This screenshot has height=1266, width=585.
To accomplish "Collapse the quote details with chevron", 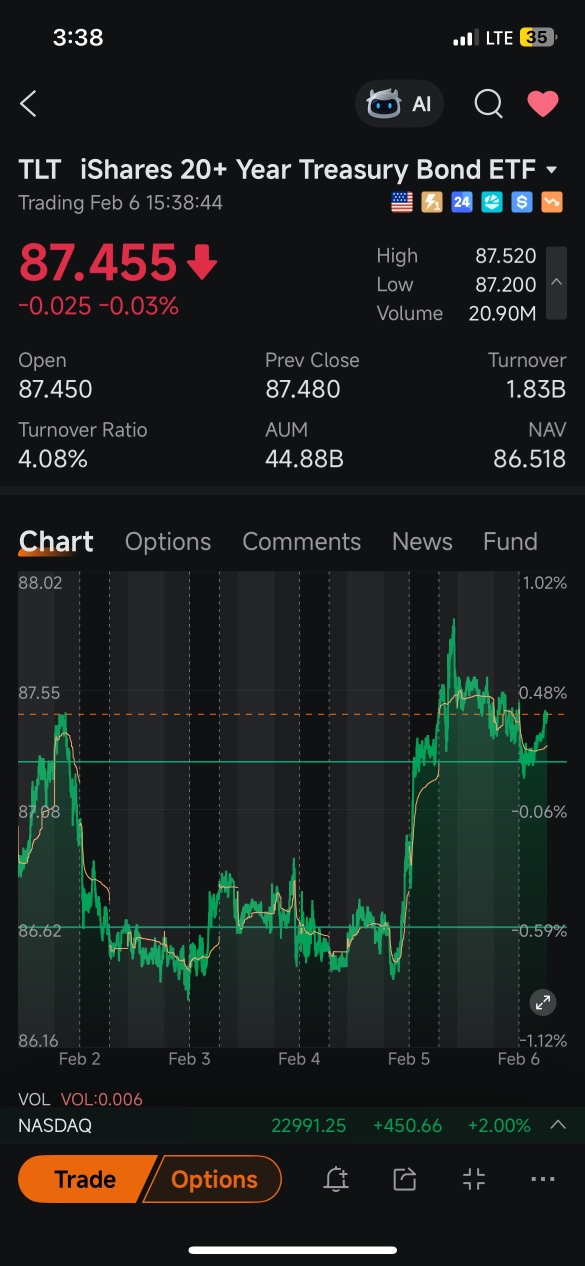I will pos(556,284).
